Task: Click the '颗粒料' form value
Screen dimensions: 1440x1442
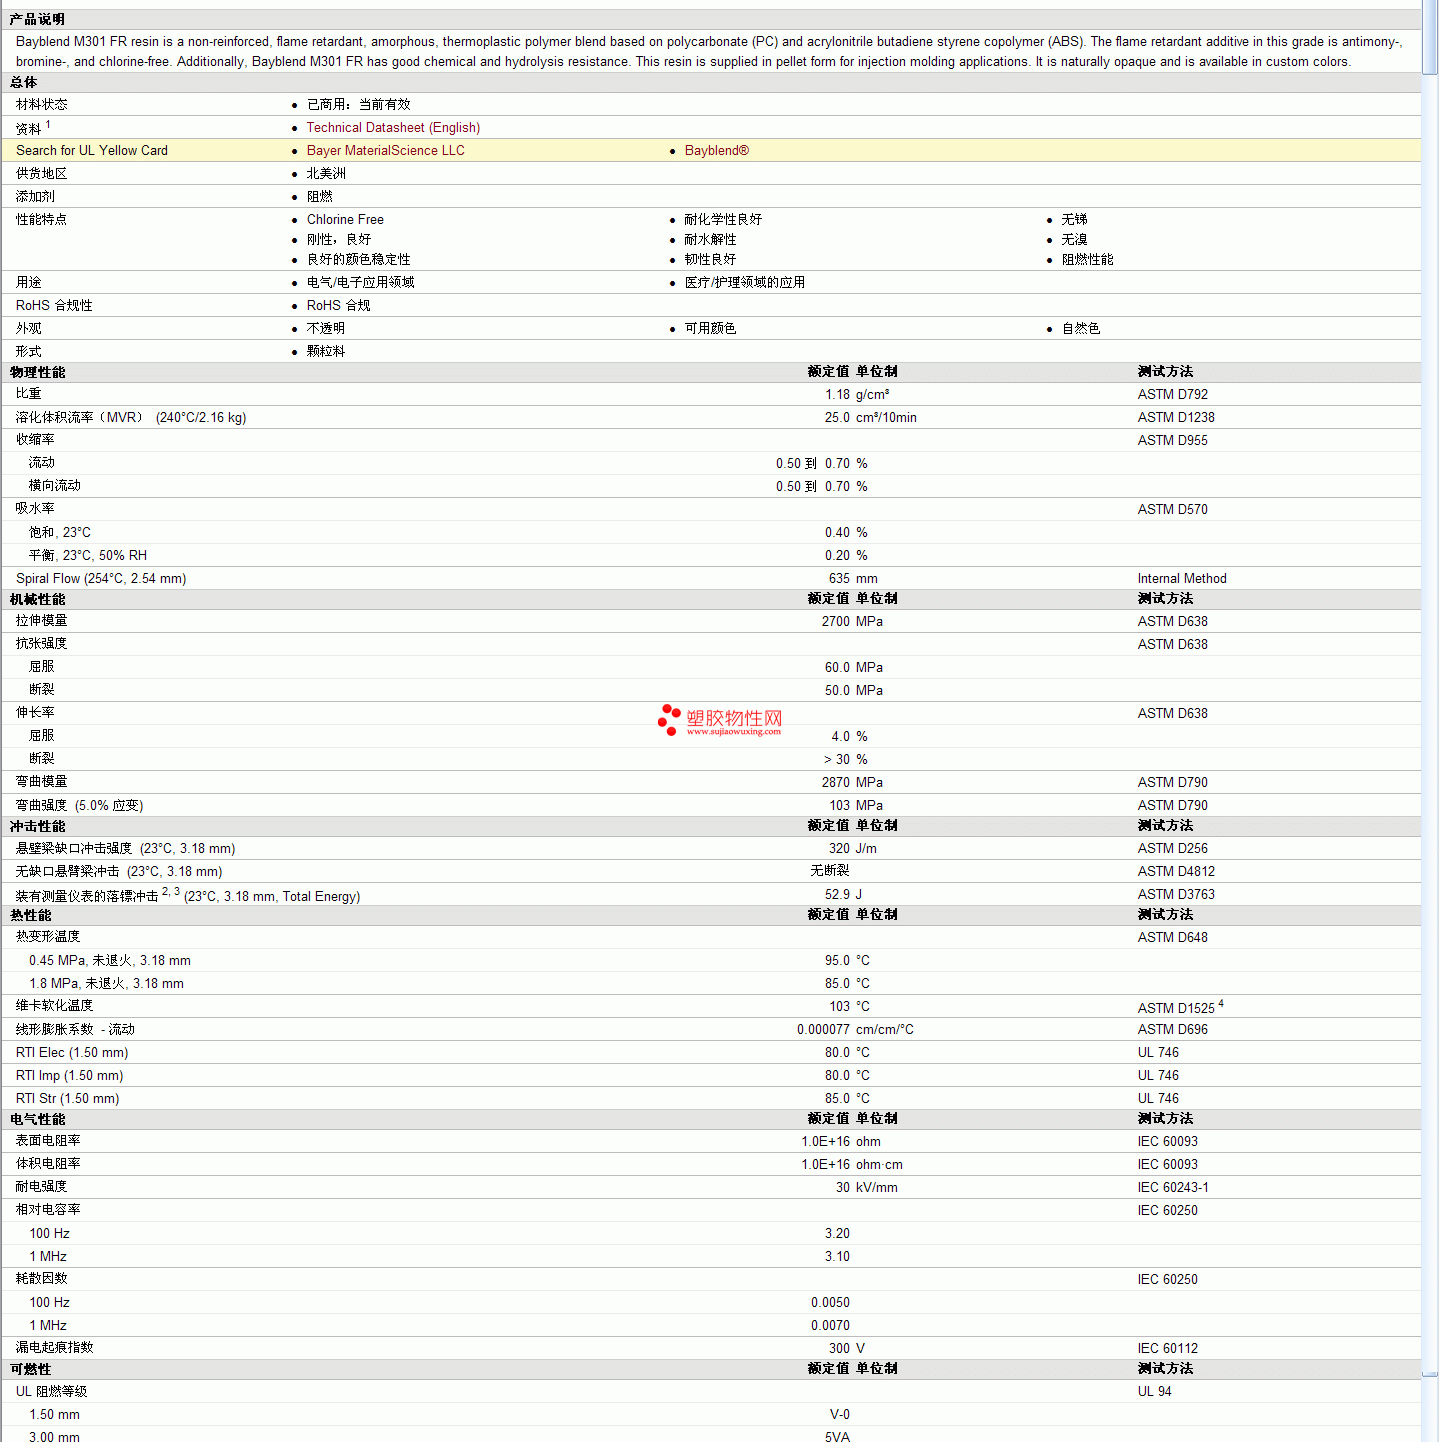Action: 326,352
